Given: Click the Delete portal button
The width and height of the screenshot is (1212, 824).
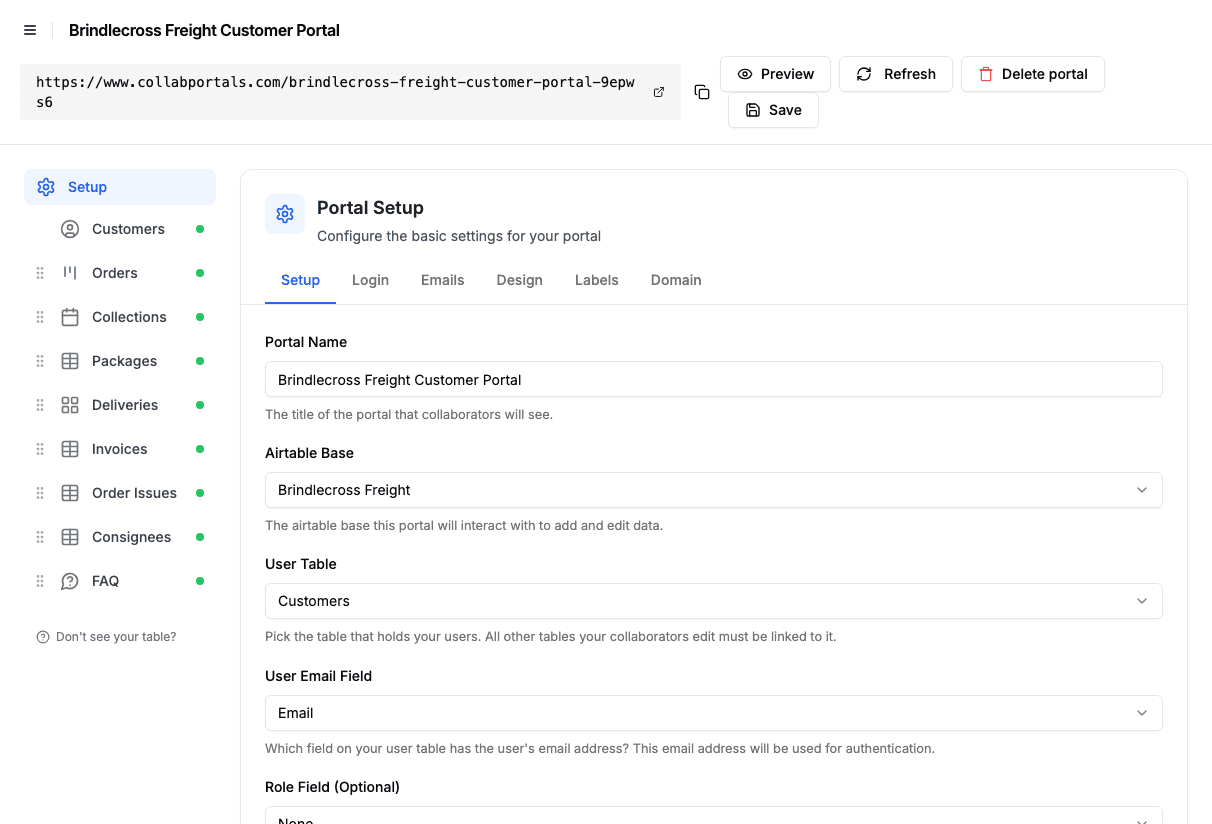Looking at the screenshot, I should click(x=1033, y=74).
